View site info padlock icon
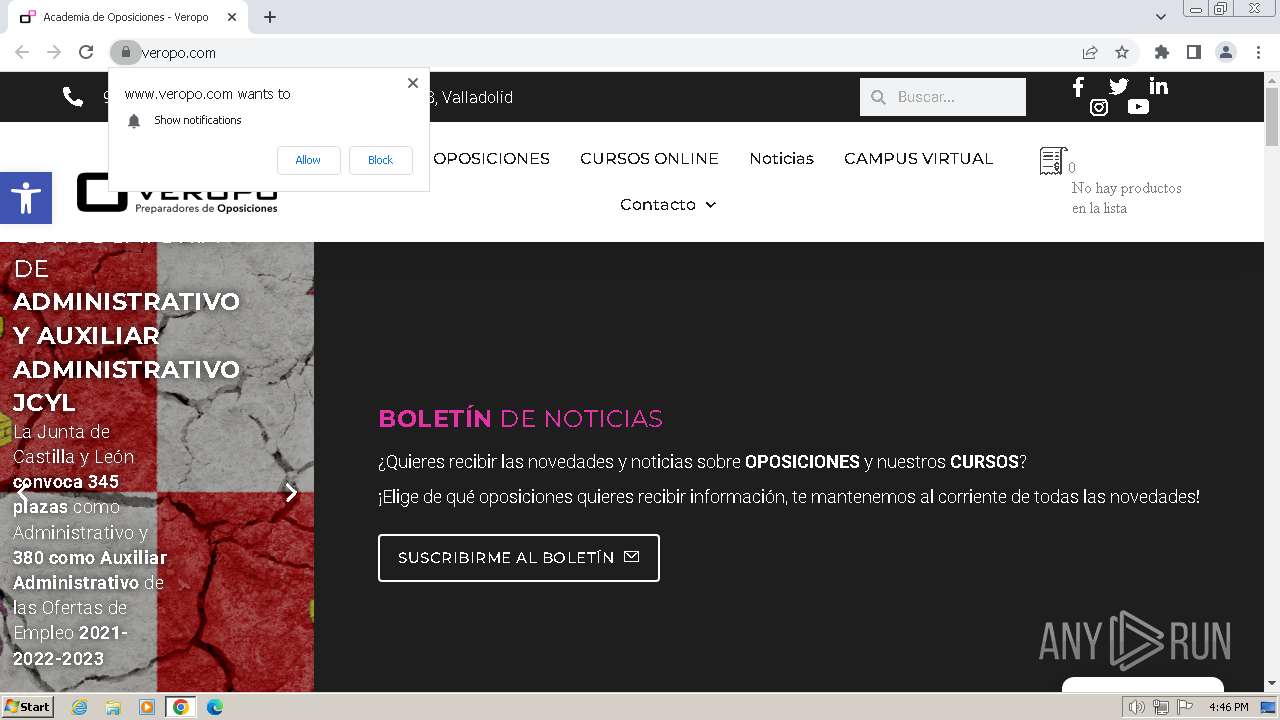This screenshot has width=1280, height=720. click(125, 52)
